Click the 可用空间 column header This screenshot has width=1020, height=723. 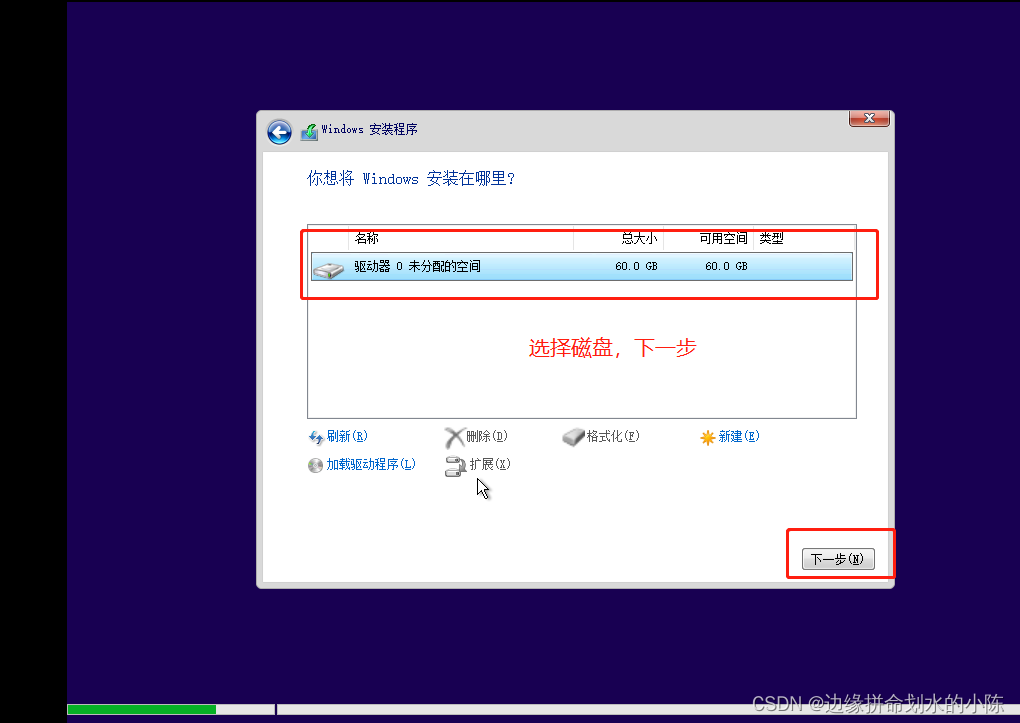tap(723, 238)
